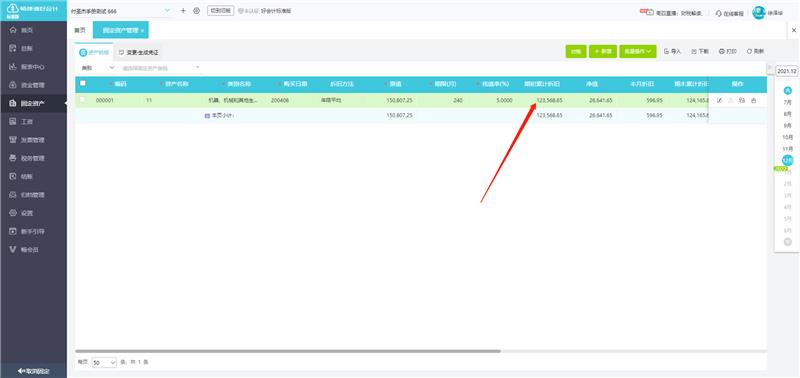
Task: Select 11月 on the month timeline
Action: 788,148
